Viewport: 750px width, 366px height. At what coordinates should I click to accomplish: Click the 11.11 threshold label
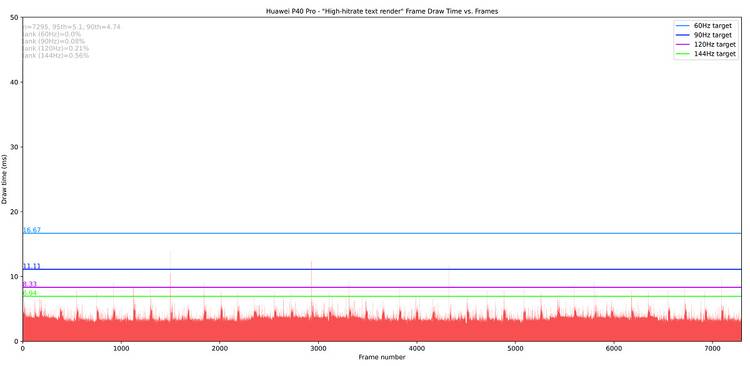pyautogui.click(x=32, y=266)
